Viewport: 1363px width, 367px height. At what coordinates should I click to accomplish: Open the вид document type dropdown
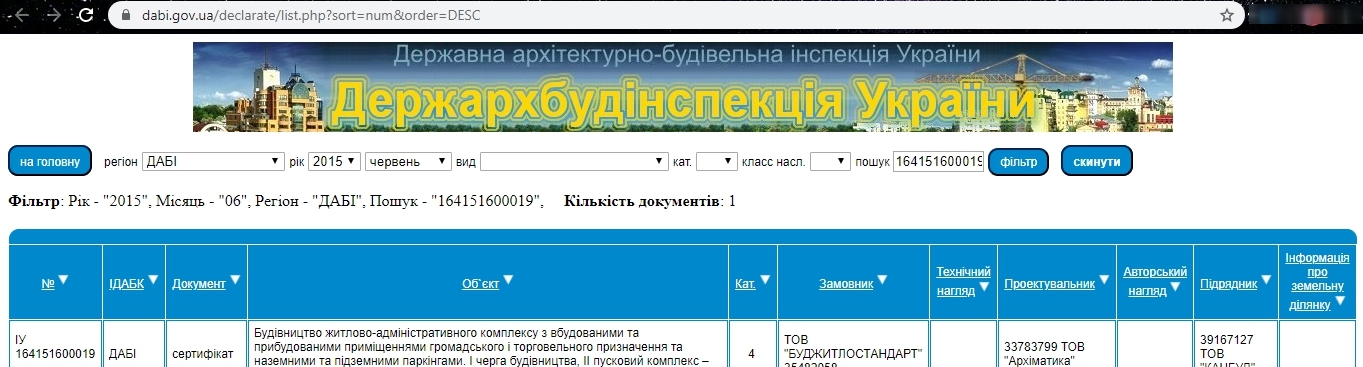(575, 161)
